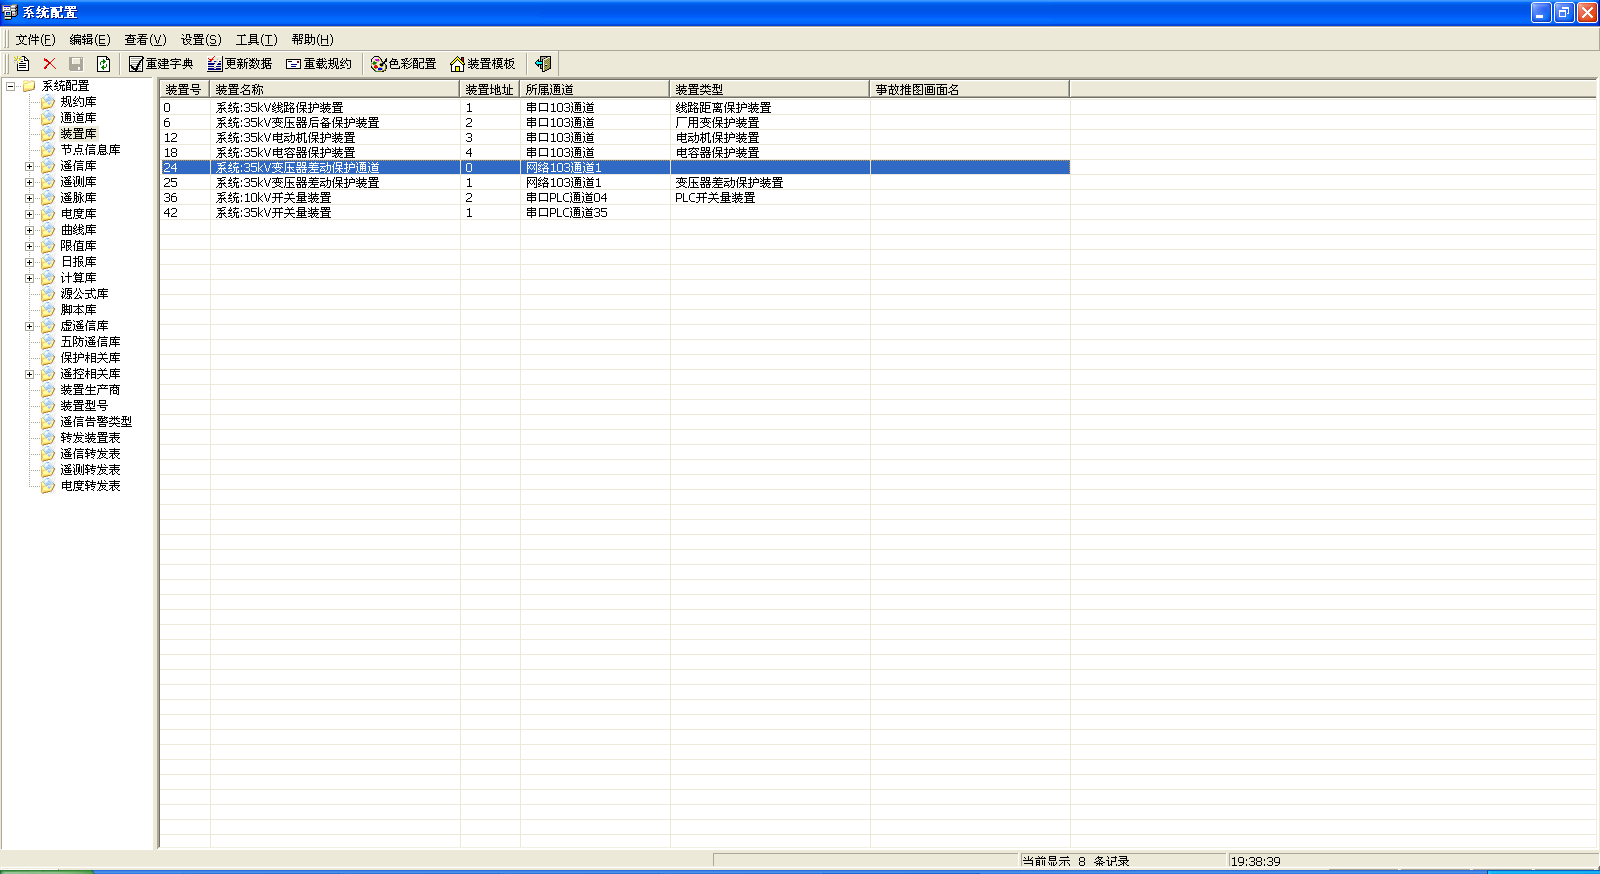Image resolution: width=1600 pixels, height=874 pixels.
Task: Open the 文件(F) menu
Action: (35, 40)
